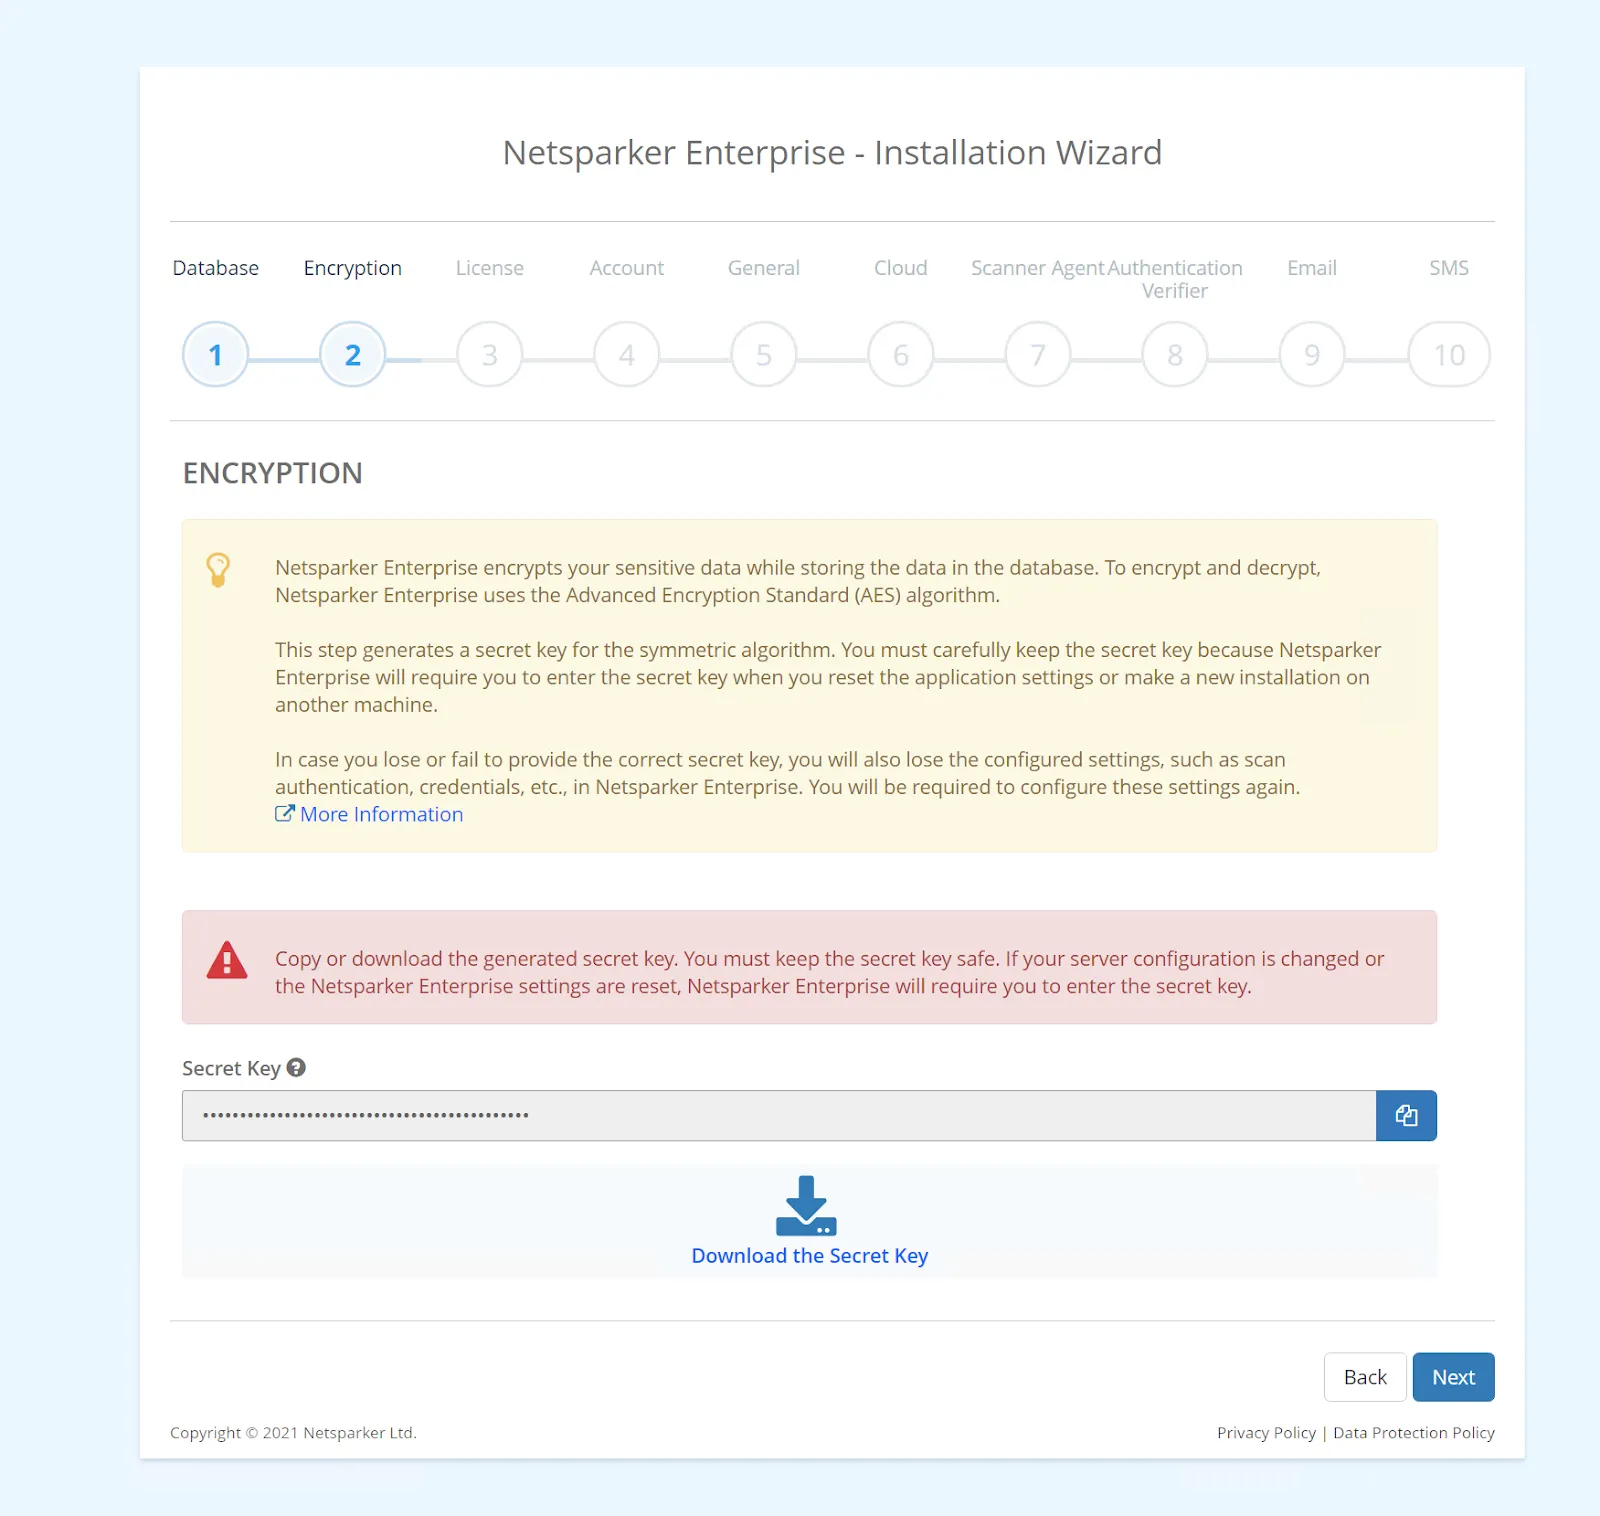This screenshot has width=1600, height=1516.
Task: Click the Installation Wizard title
Action: coord(832,153)
